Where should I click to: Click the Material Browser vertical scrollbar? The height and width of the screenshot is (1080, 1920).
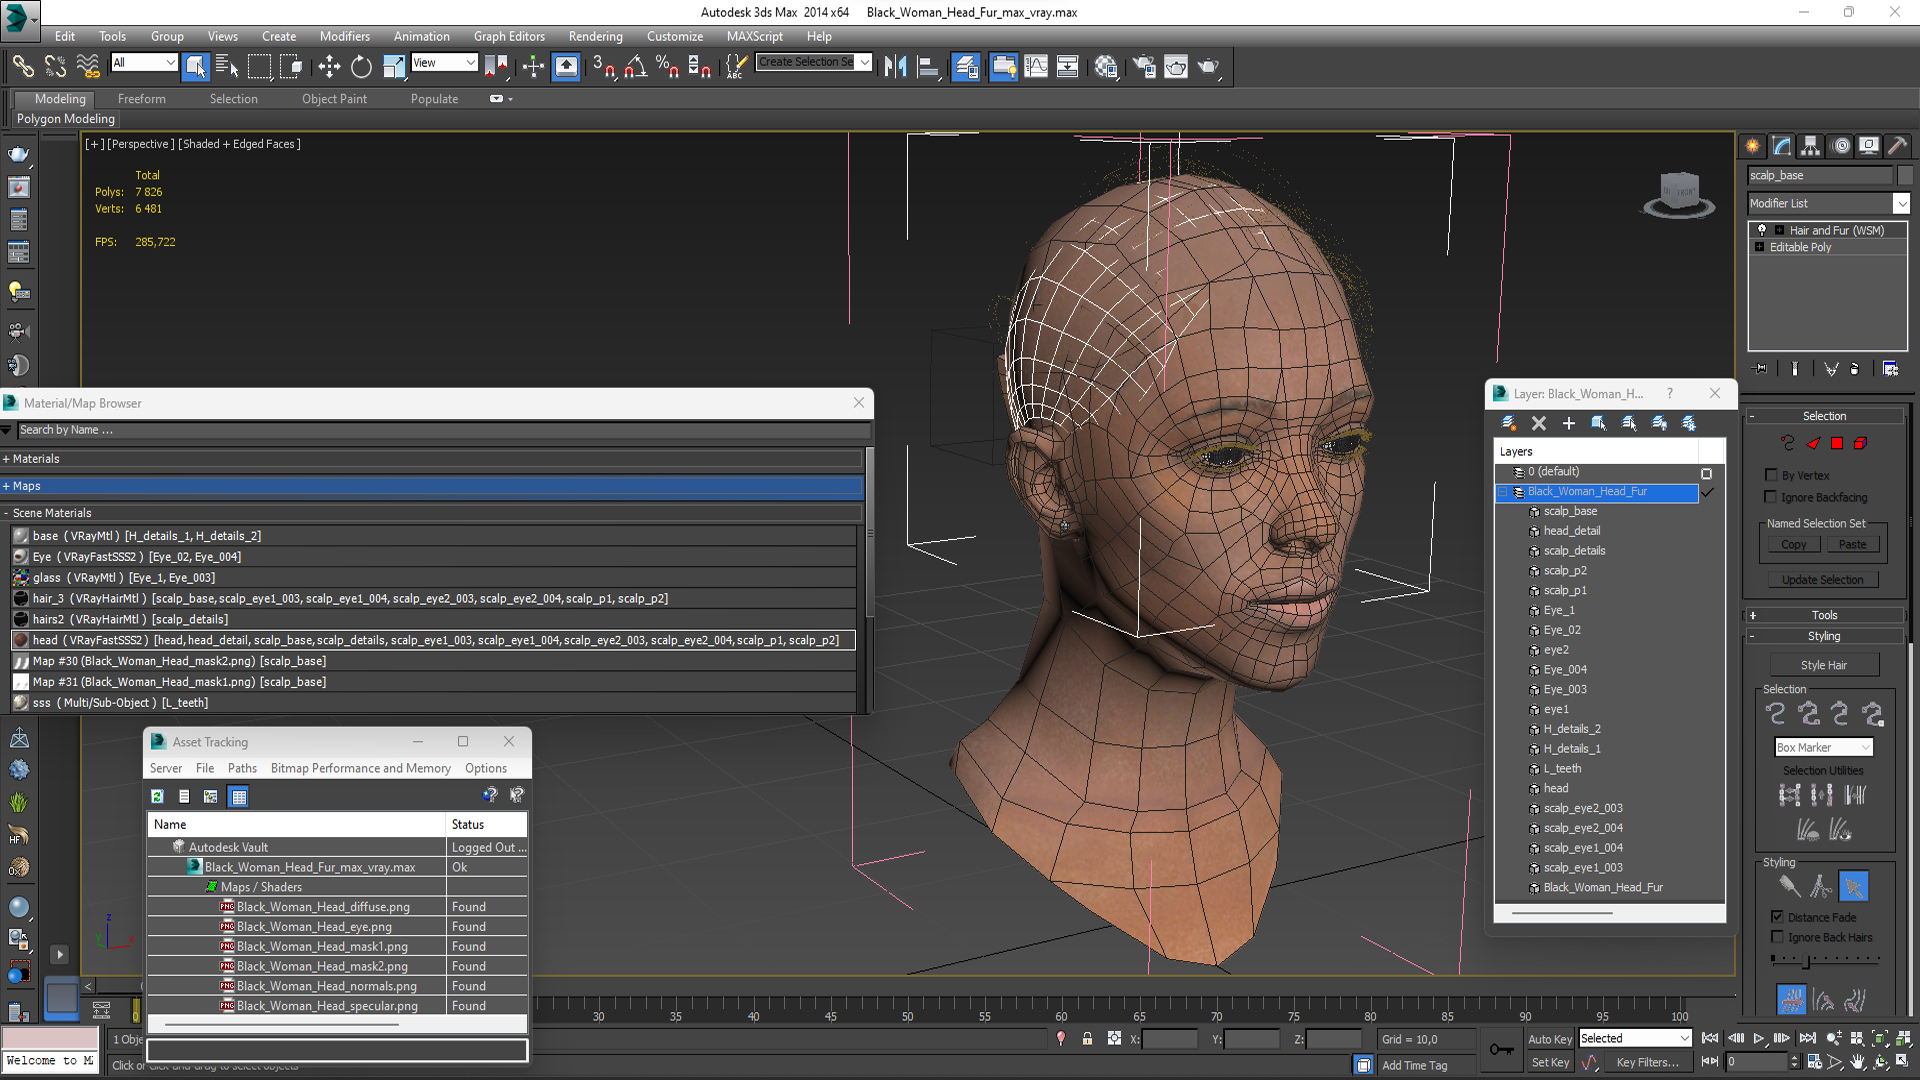click(869, 531)
